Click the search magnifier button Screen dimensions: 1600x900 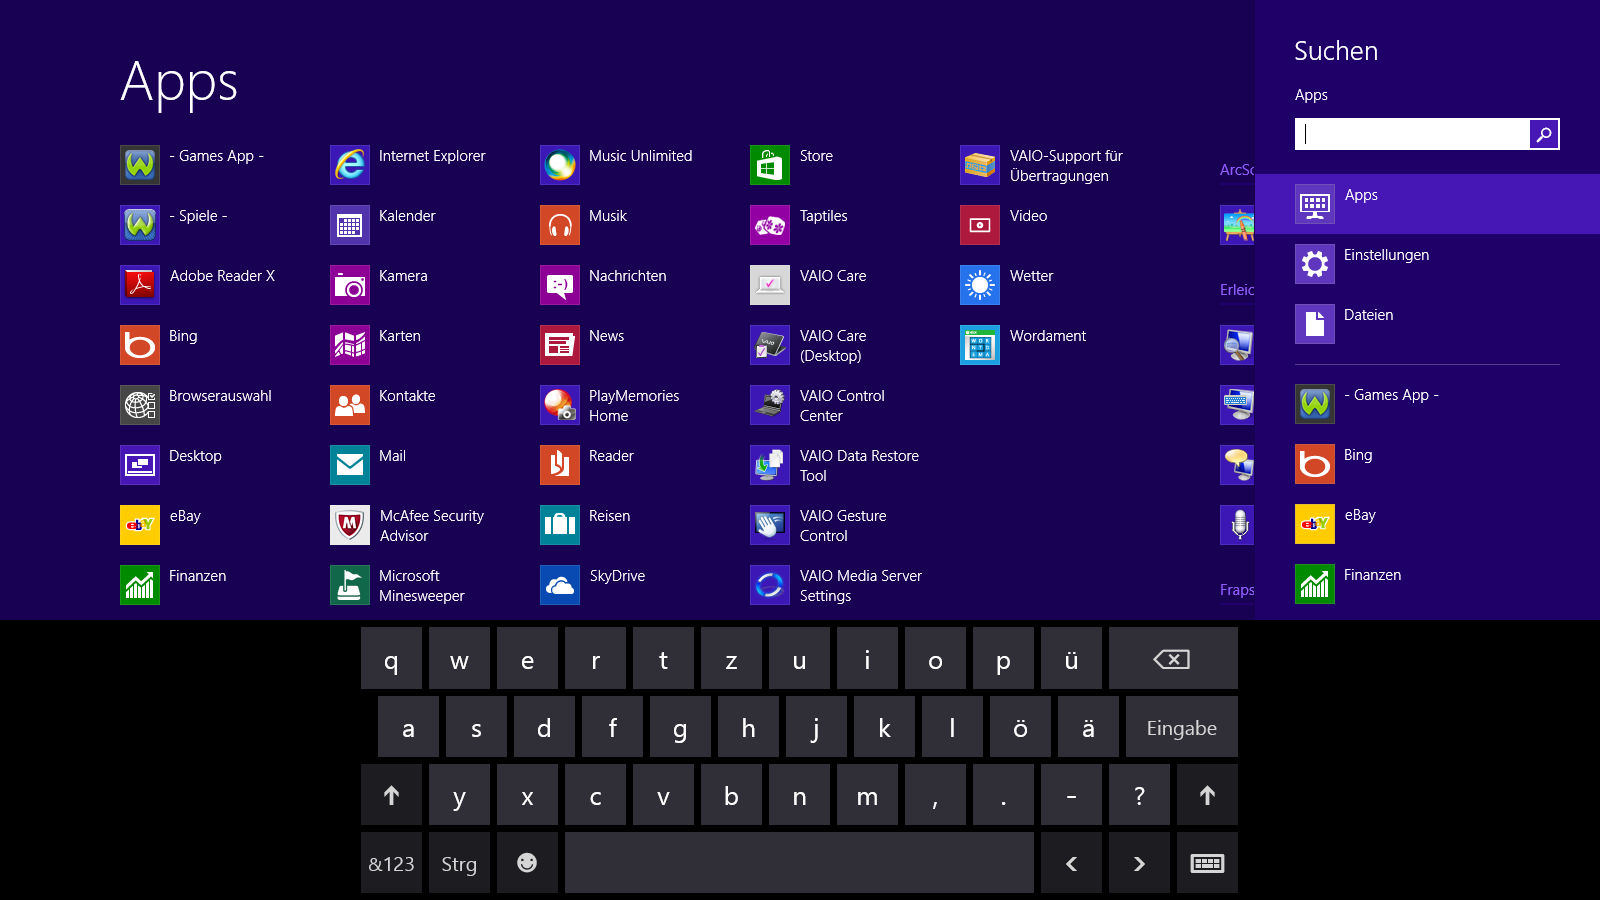pyautogui.click(x=1544, y=134)
